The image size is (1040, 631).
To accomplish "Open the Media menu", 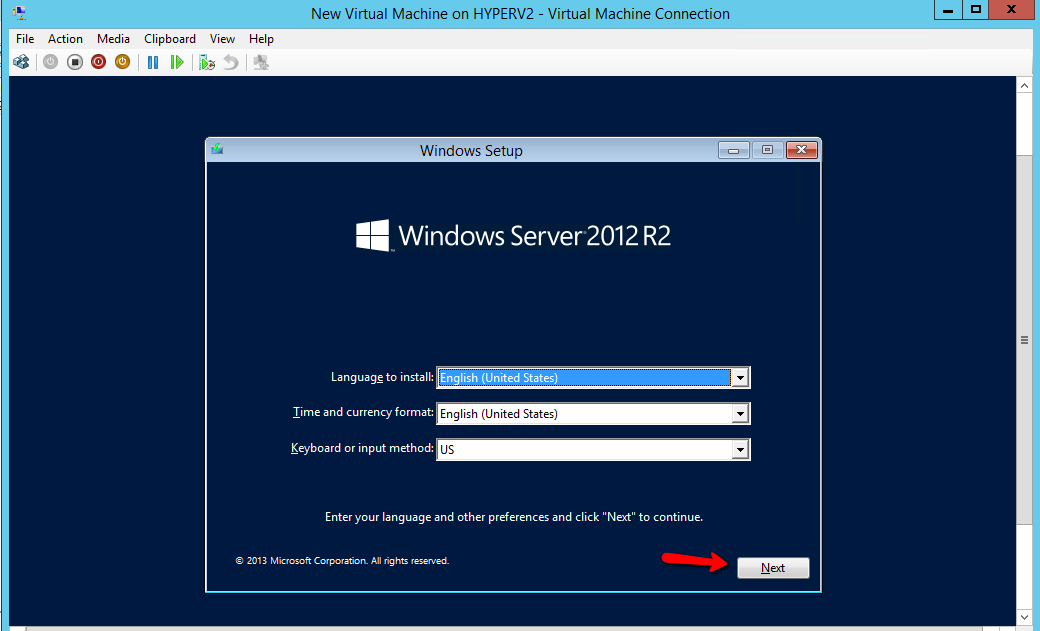I will point(113,39).
